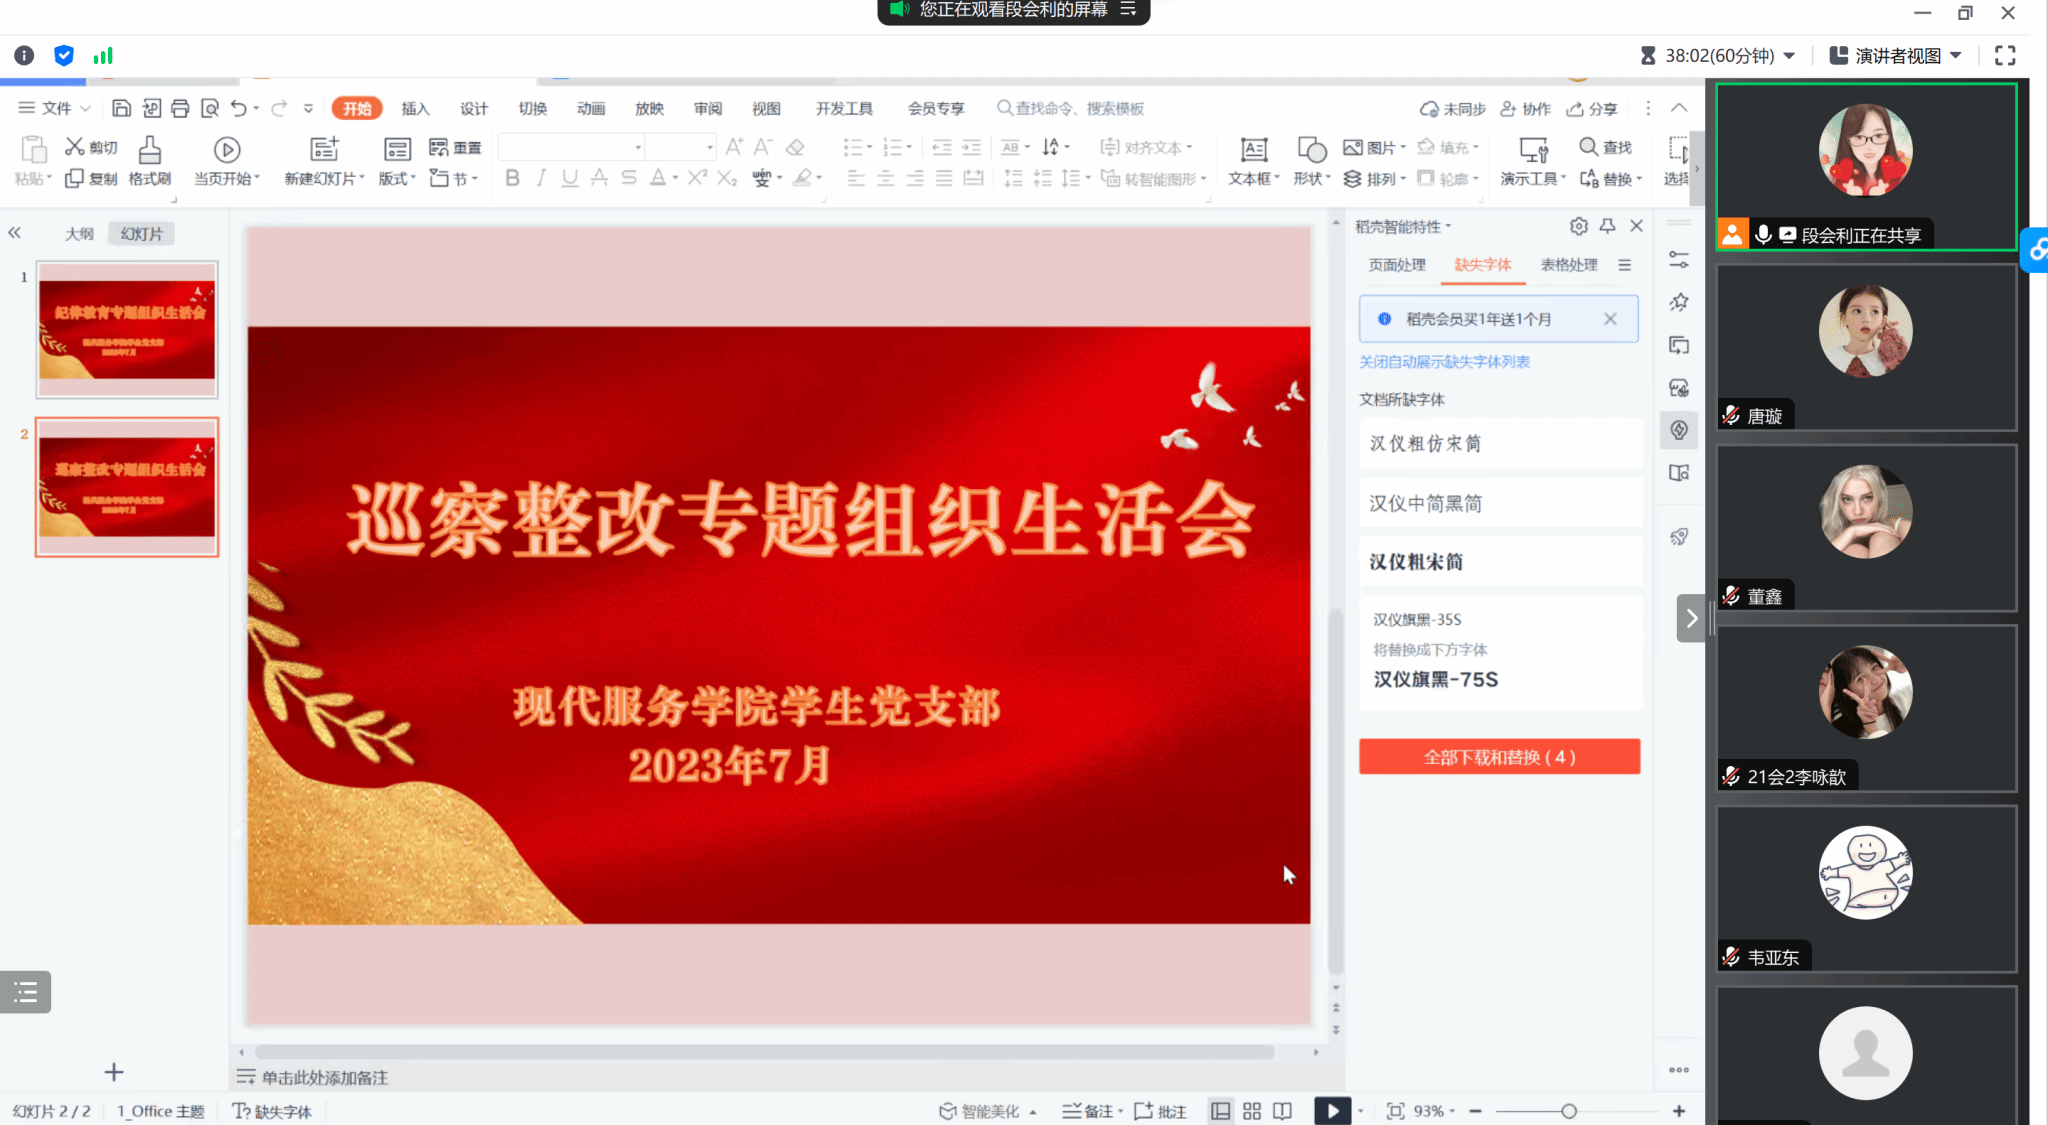Toggle the muted microphone icon beside 唐璇
2048x1125 pixels.
pos(1731,415)
